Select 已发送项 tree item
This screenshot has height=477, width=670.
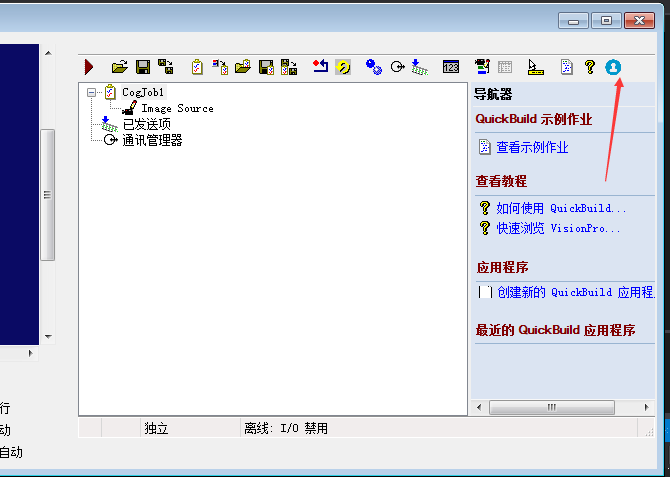[147, 124]
